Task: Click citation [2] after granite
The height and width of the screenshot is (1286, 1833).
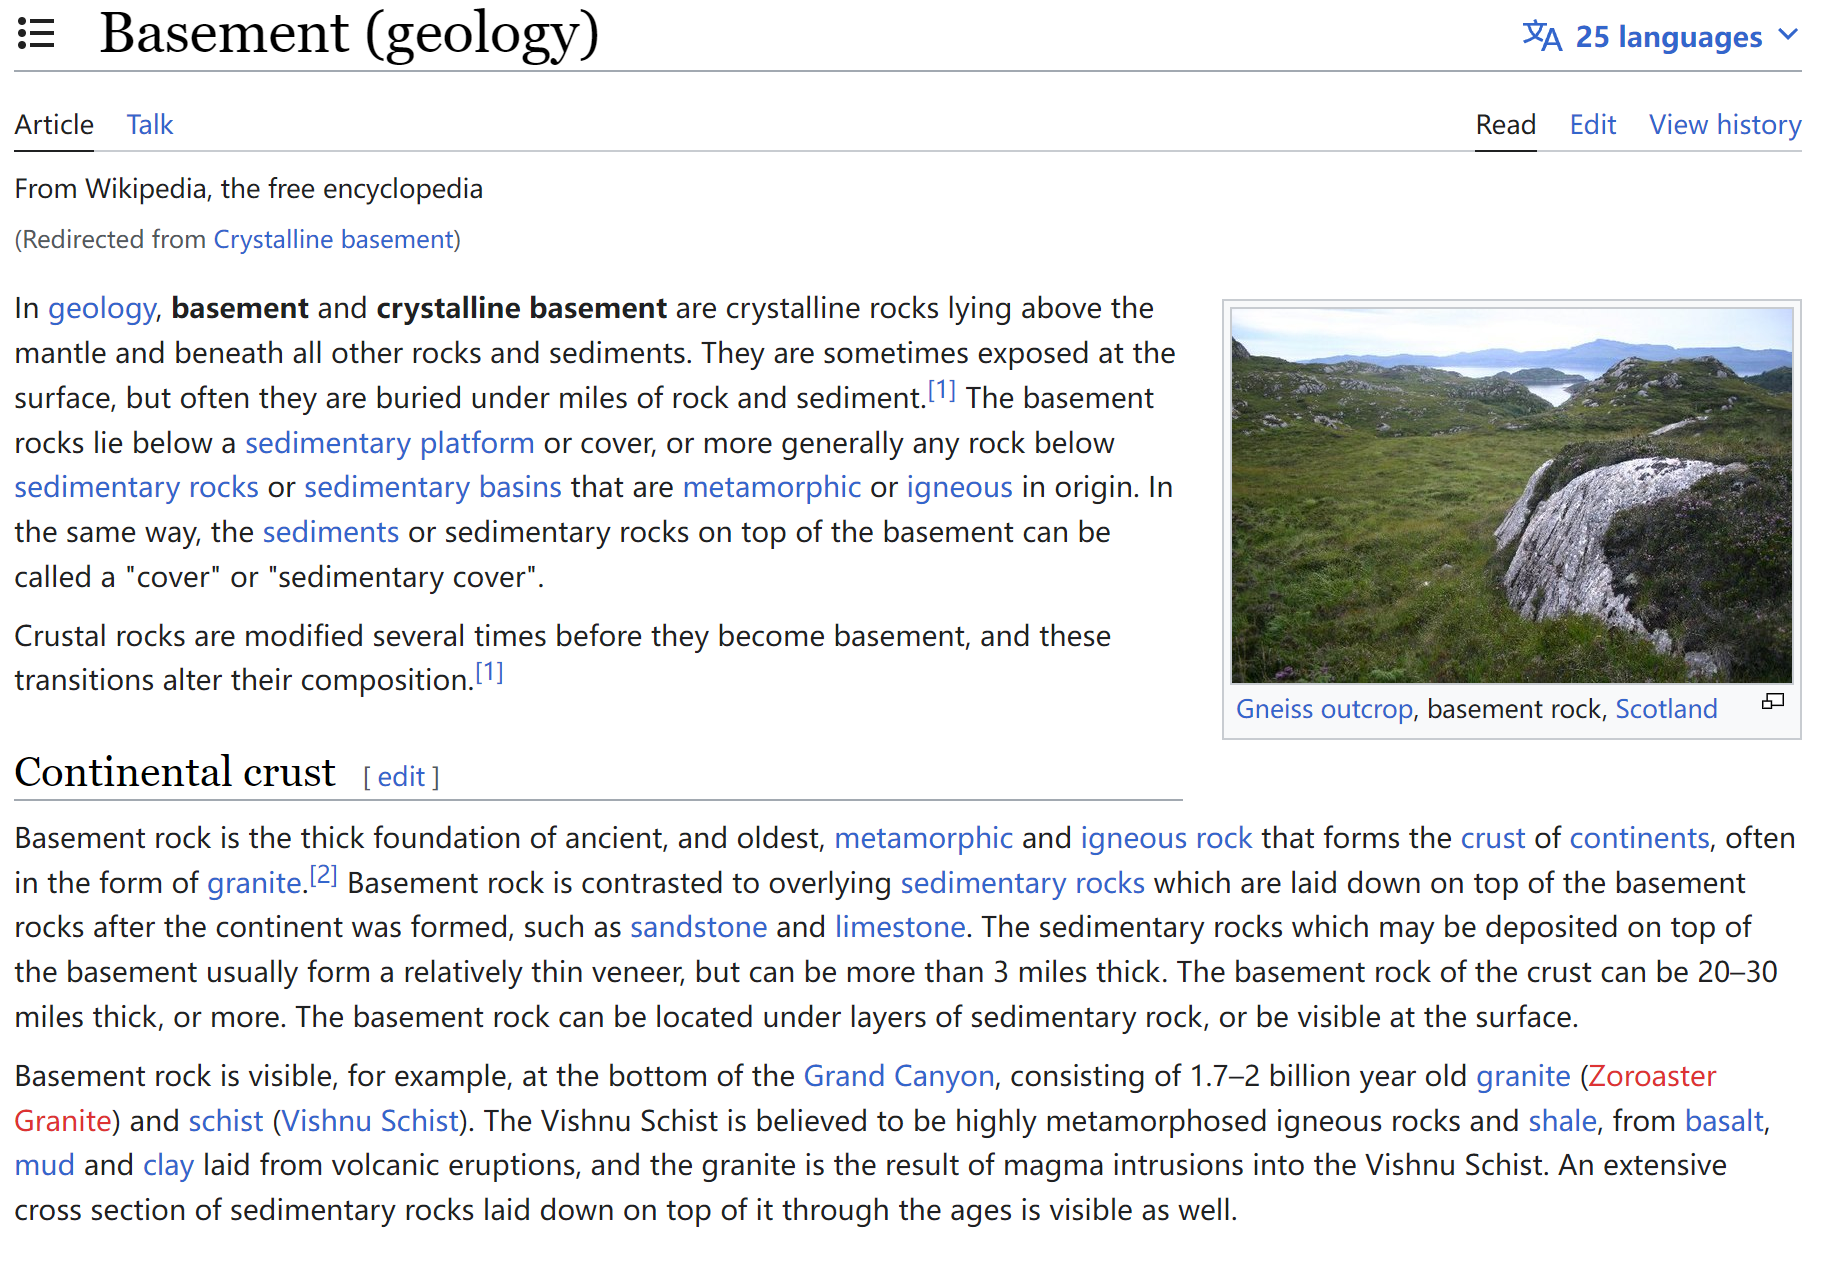Action: pyautogui.click(x=323, y=876)
